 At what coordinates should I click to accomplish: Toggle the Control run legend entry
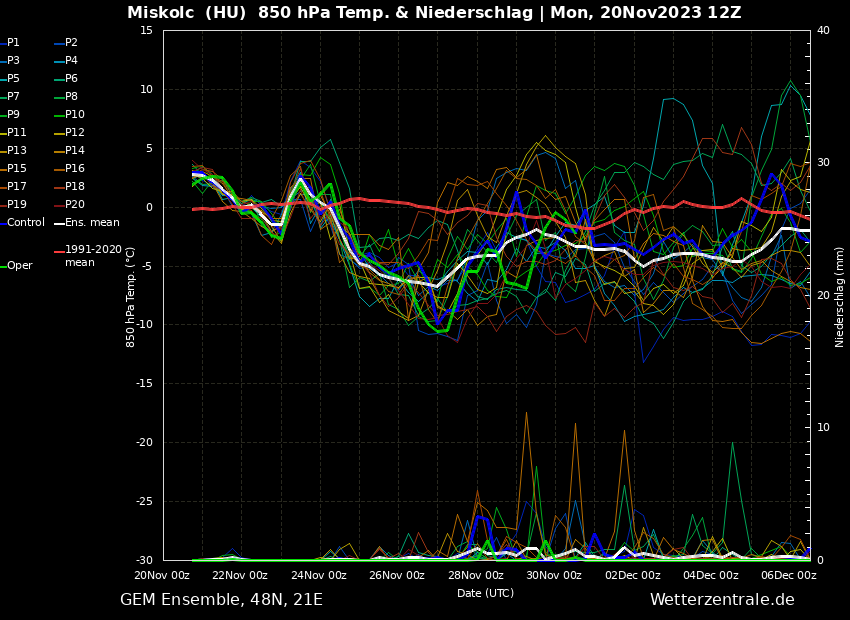point(25,223)
